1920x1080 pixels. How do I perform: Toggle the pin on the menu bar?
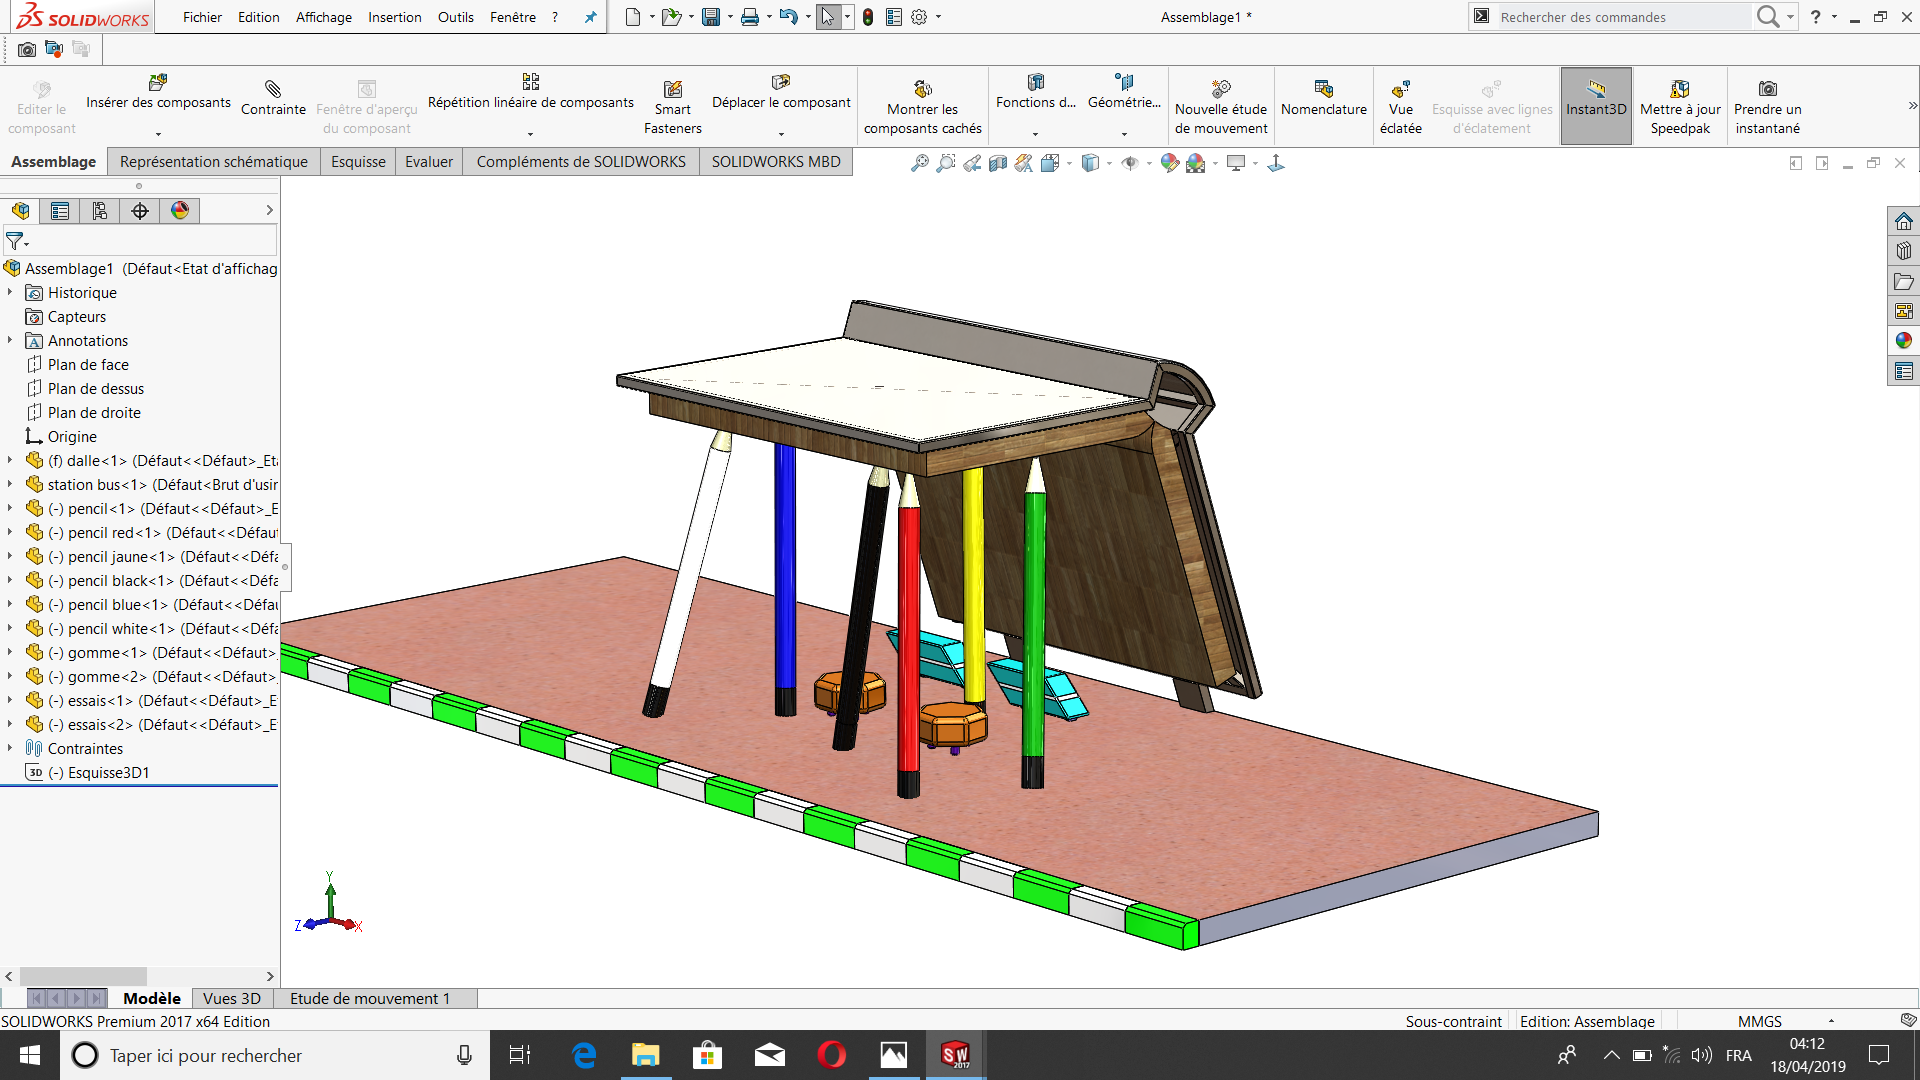[590, 17]
